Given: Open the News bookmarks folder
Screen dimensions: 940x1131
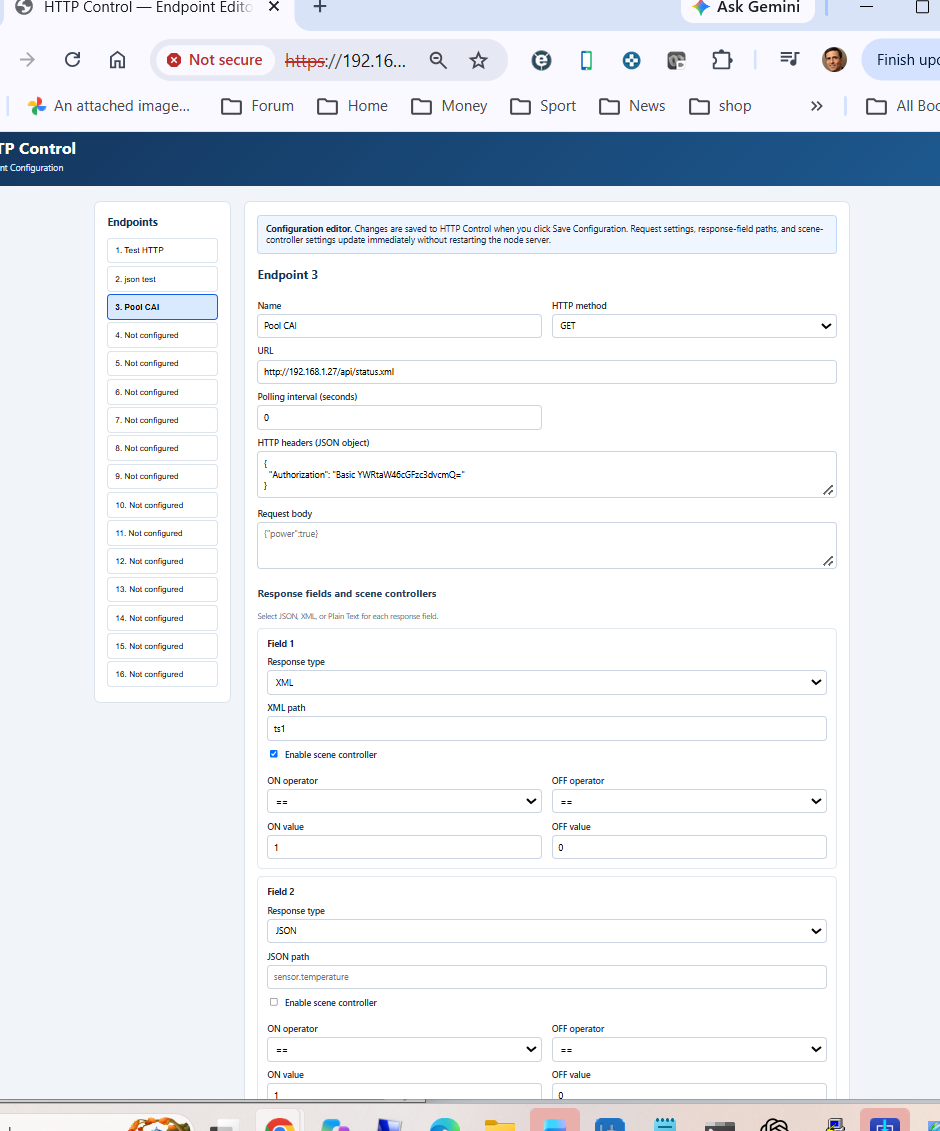Looking at the screenshot, I should tap(633, 106).
